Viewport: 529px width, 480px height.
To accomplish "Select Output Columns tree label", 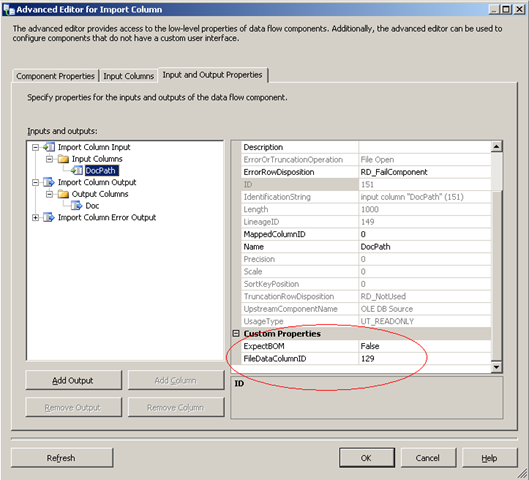I will pos(100,194).
